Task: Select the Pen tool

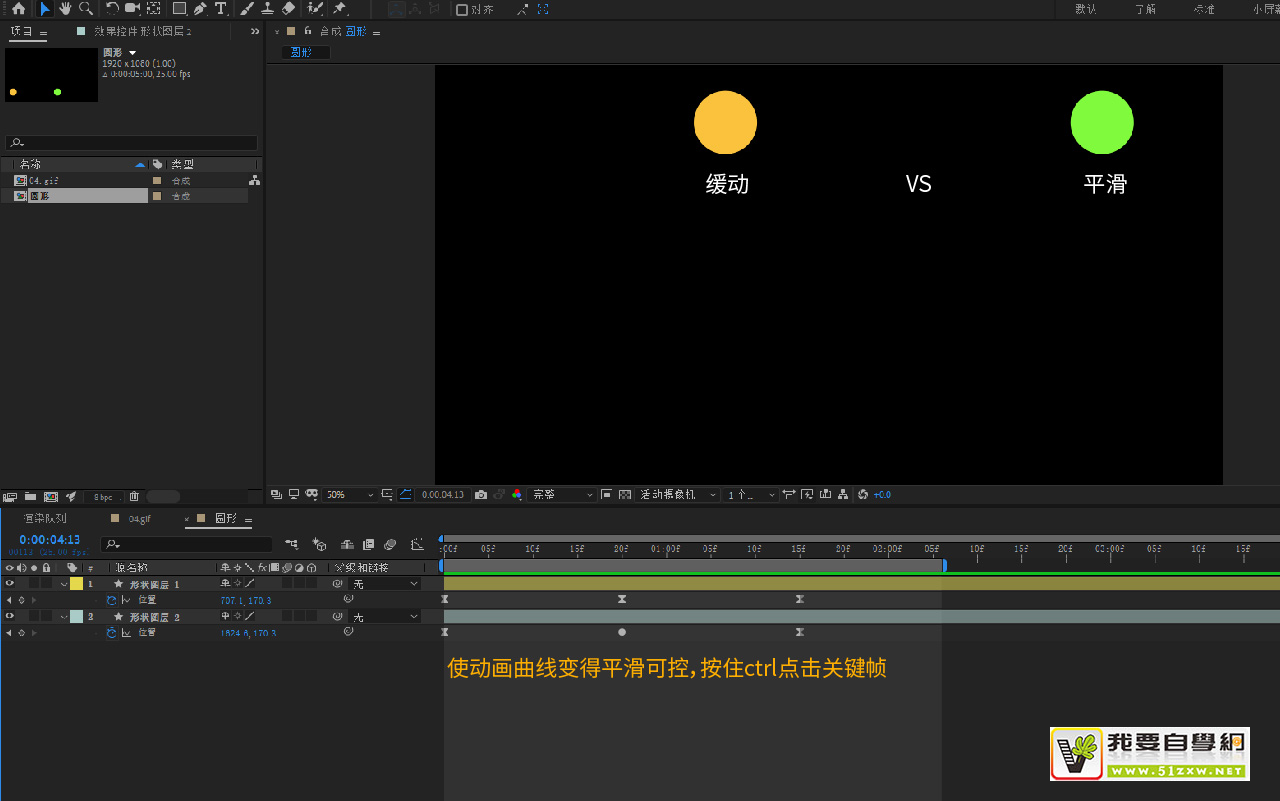Action: [x=200, y=9]
